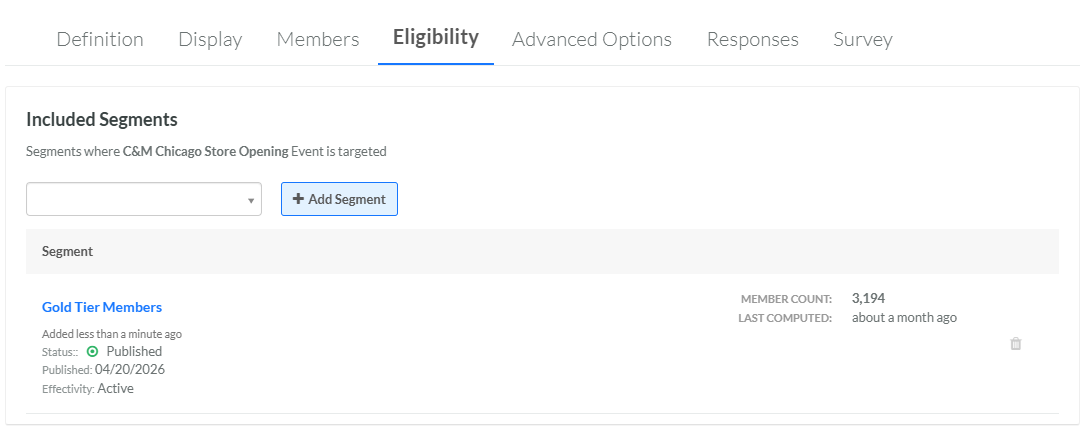Switch to the Definition tab
The width and height of the screenshot is (1087, 429).
click(x=100, y=40)
